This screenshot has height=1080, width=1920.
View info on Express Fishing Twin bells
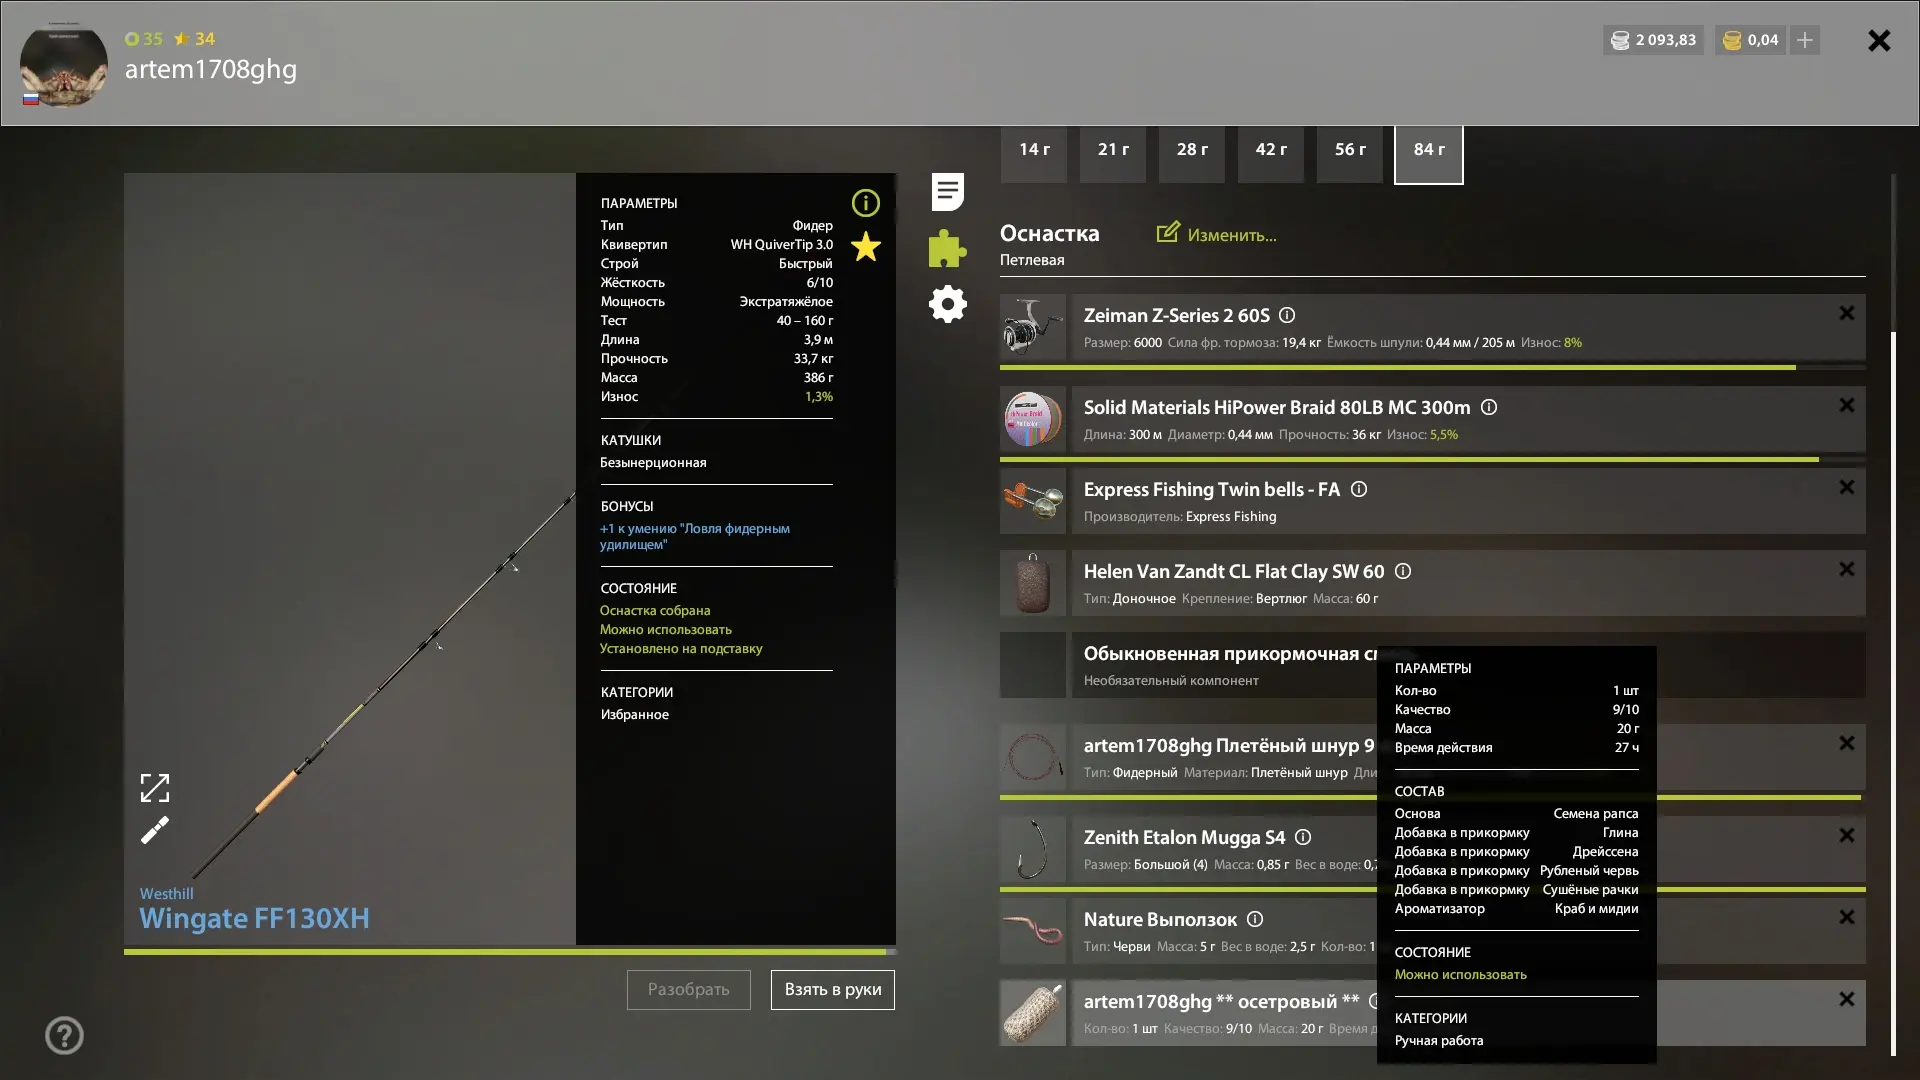(x=1359, y=489)
